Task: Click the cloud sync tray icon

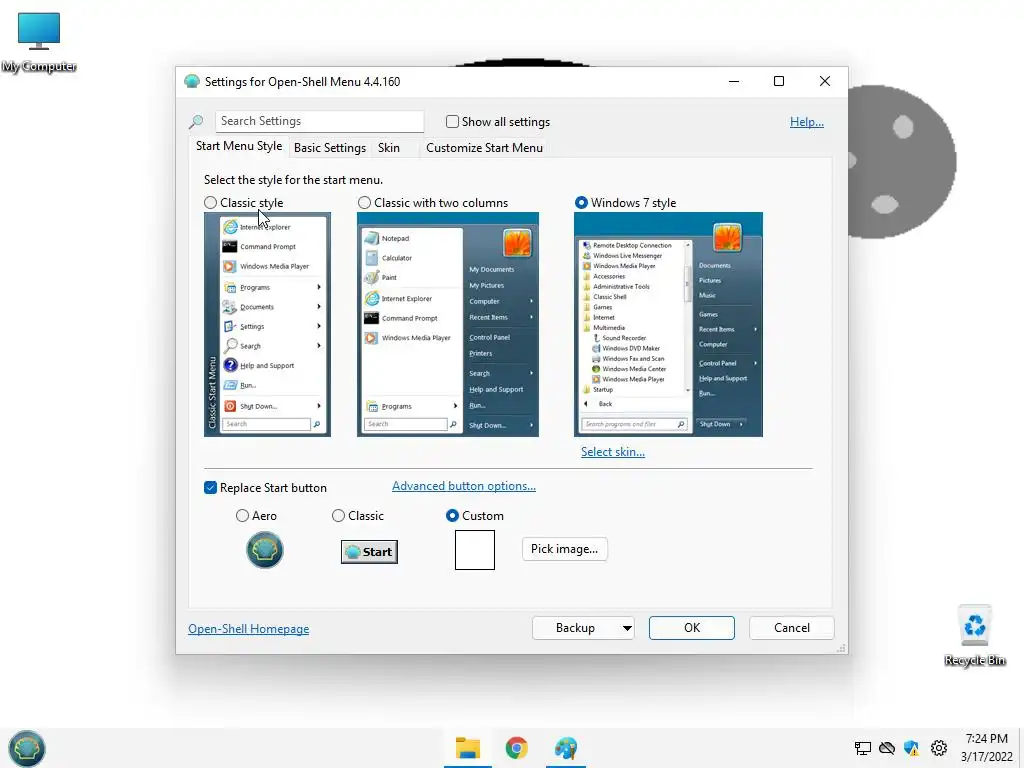Action: click(x=887, y=748)
